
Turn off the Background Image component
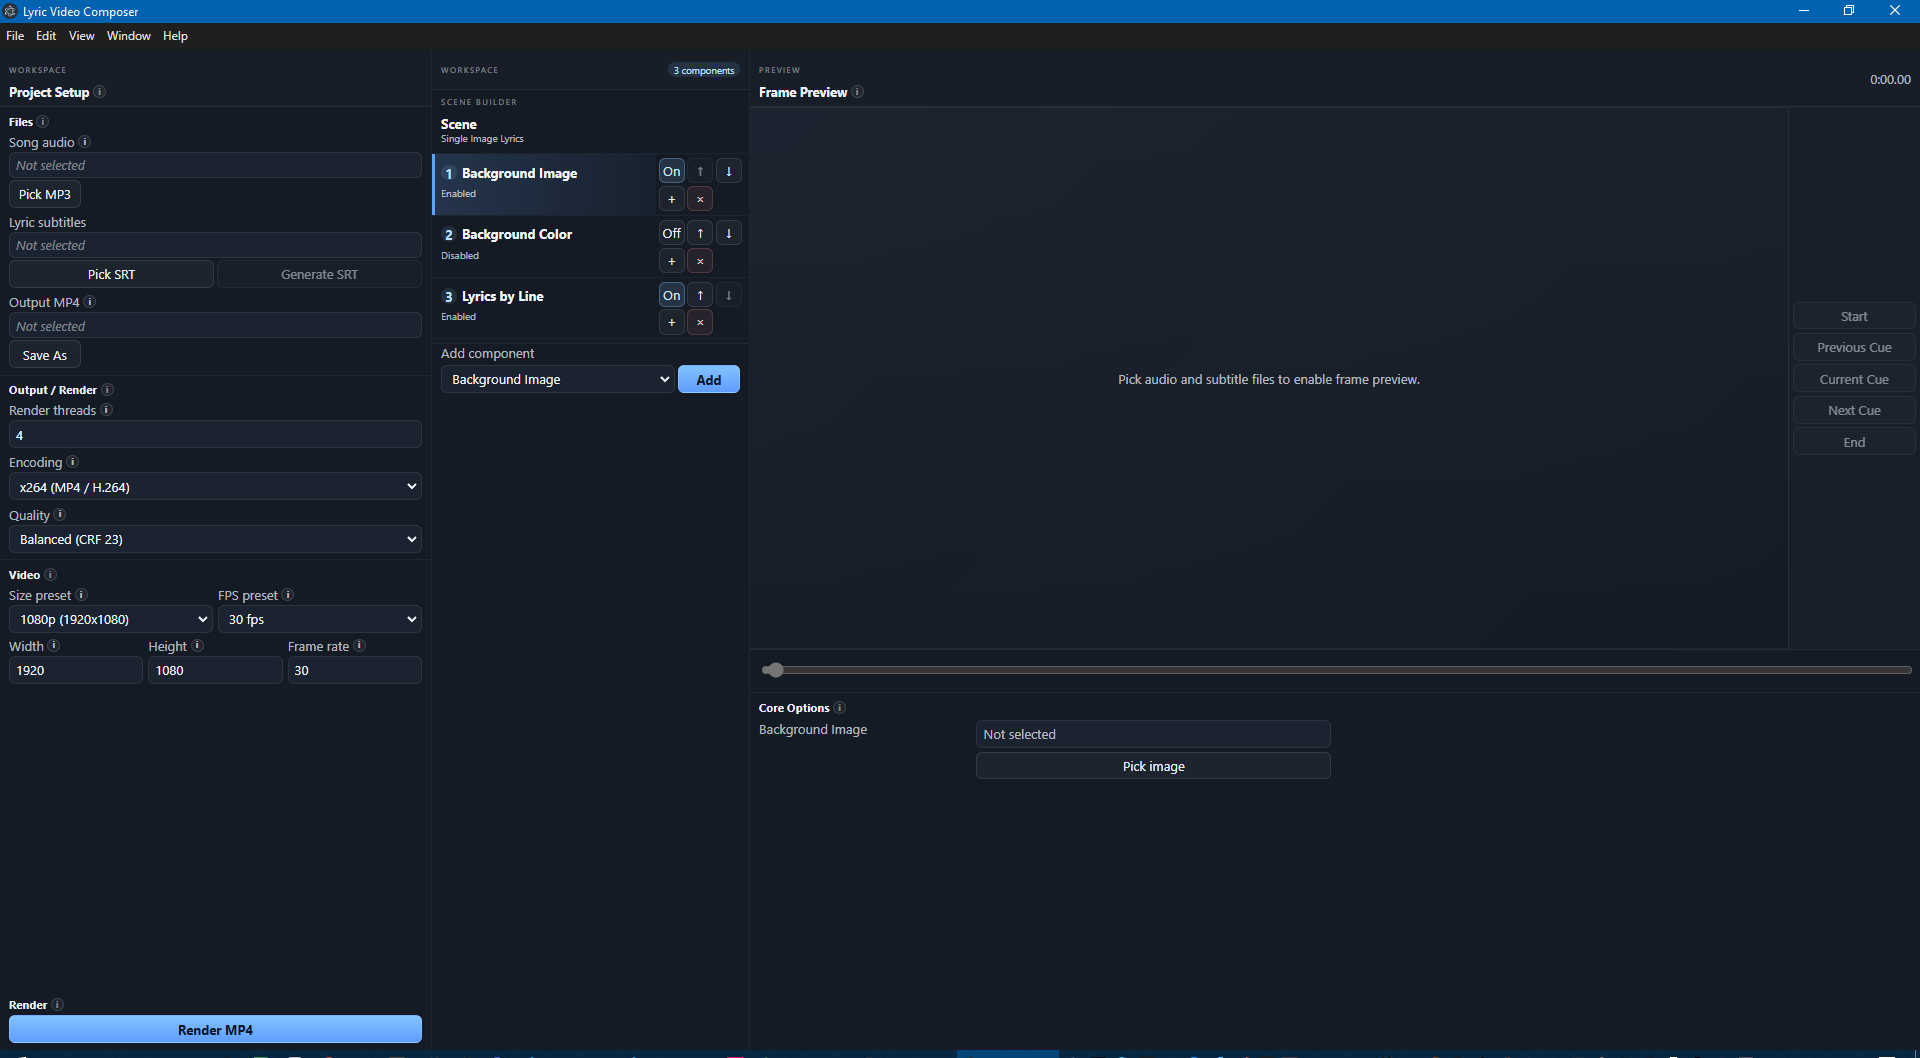click(x=671, y=171)
